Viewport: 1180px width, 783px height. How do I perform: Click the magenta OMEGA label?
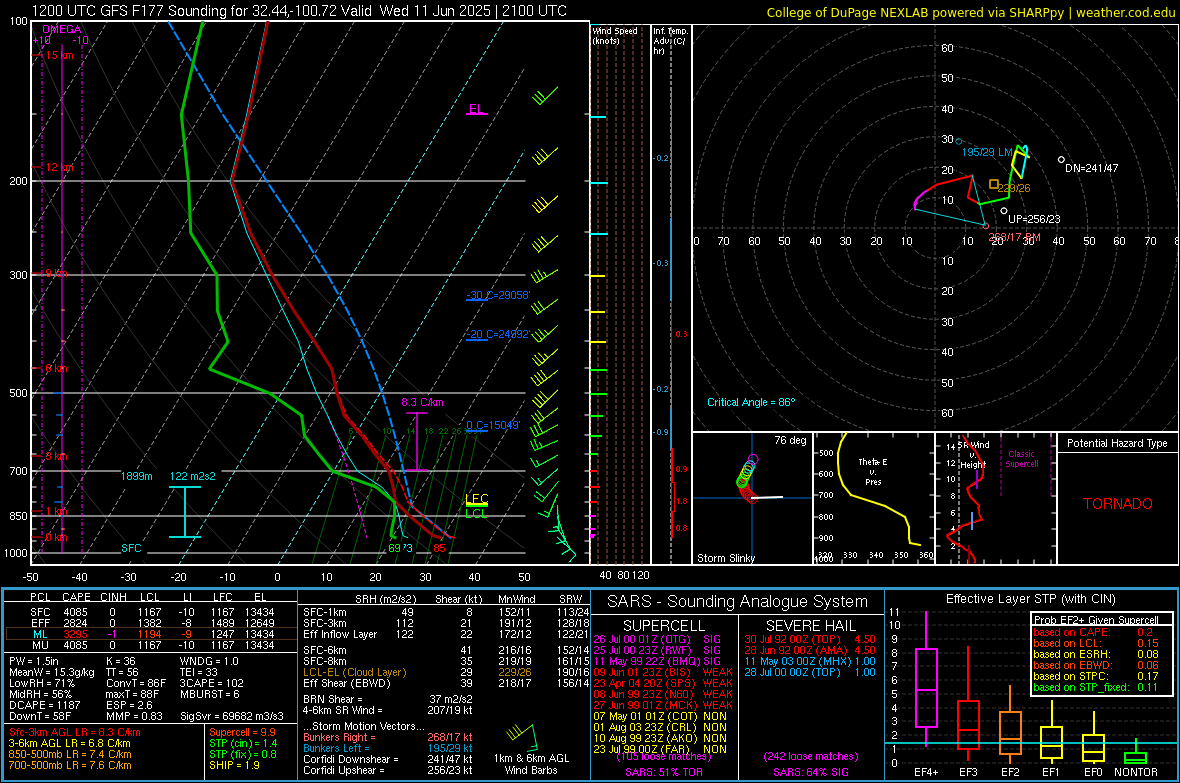pos(62,29)
